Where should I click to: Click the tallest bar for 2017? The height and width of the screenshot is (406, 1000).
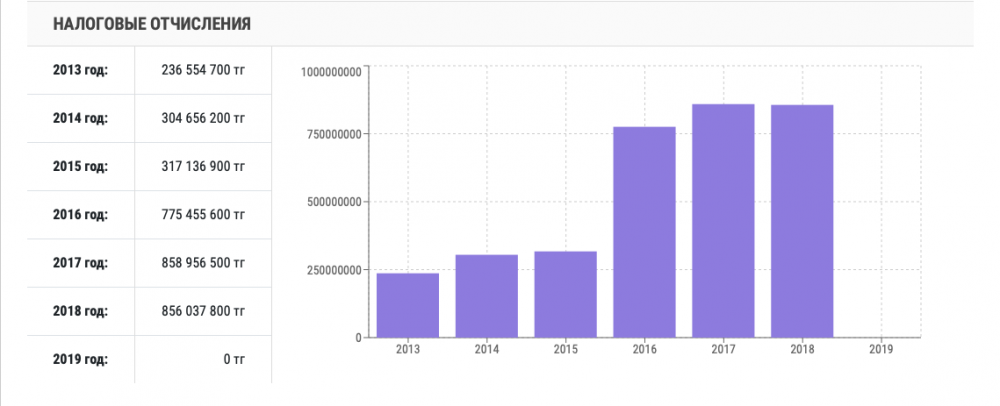[723, 221]
